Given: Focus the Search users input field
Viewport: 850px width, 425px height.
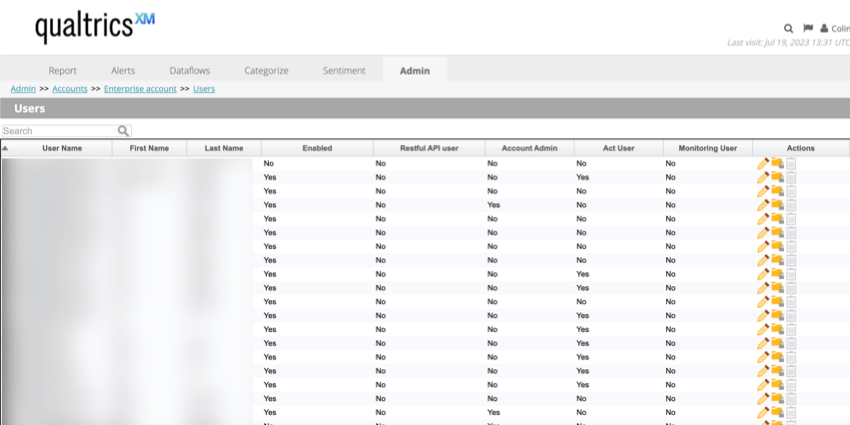Looking at the screenshot, I should [58, 131].
